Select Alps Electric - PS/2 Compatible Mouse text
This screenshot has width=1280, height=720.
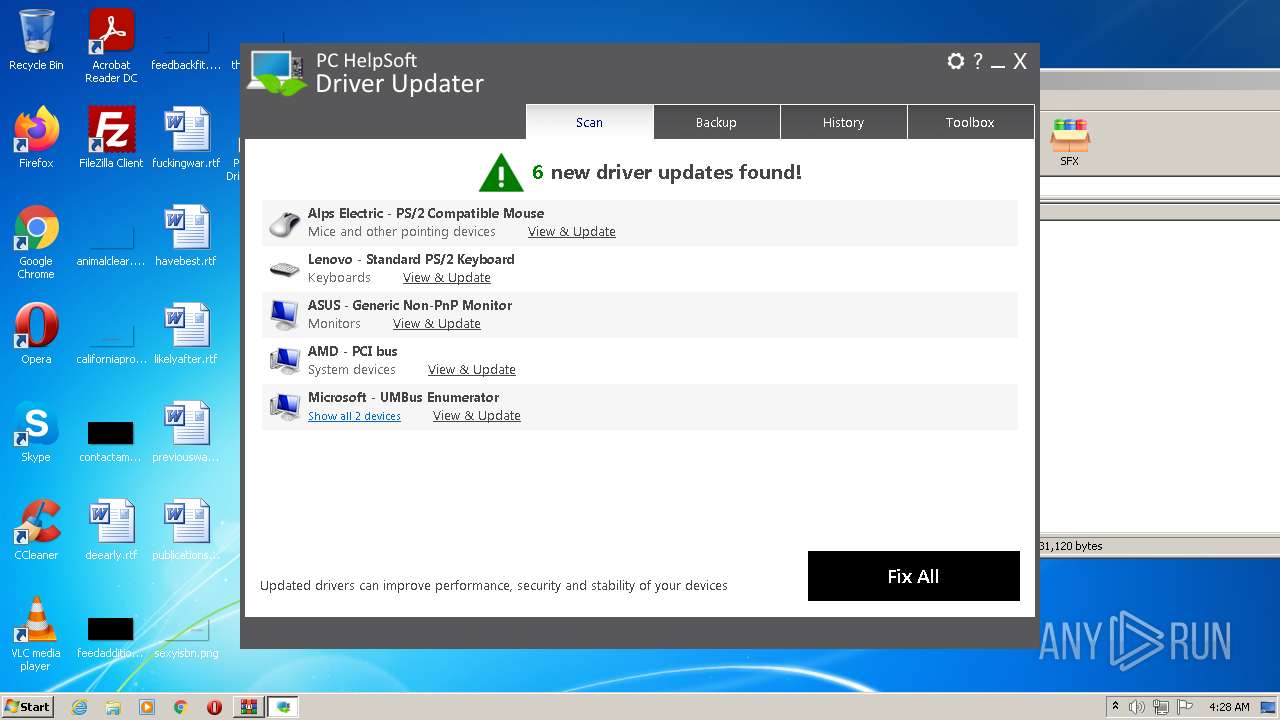pyautogui.click(x=426, y=213)
